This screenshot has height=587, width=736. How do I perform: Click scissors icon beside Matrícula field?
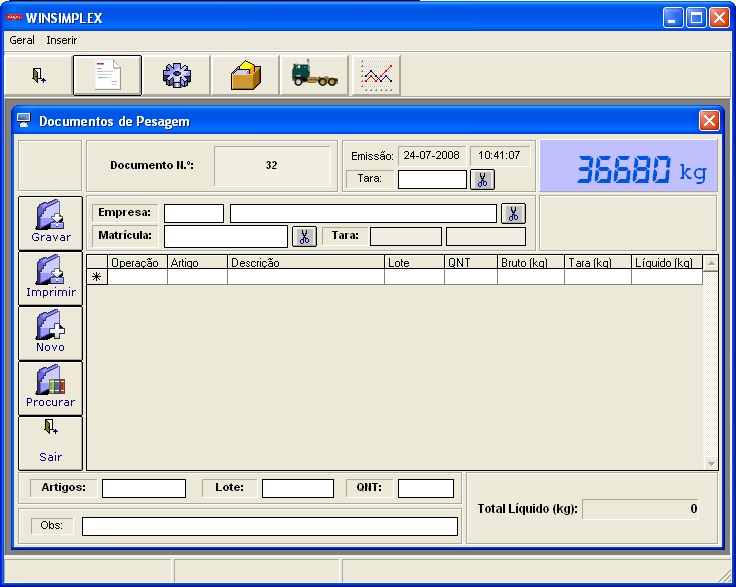304,236
